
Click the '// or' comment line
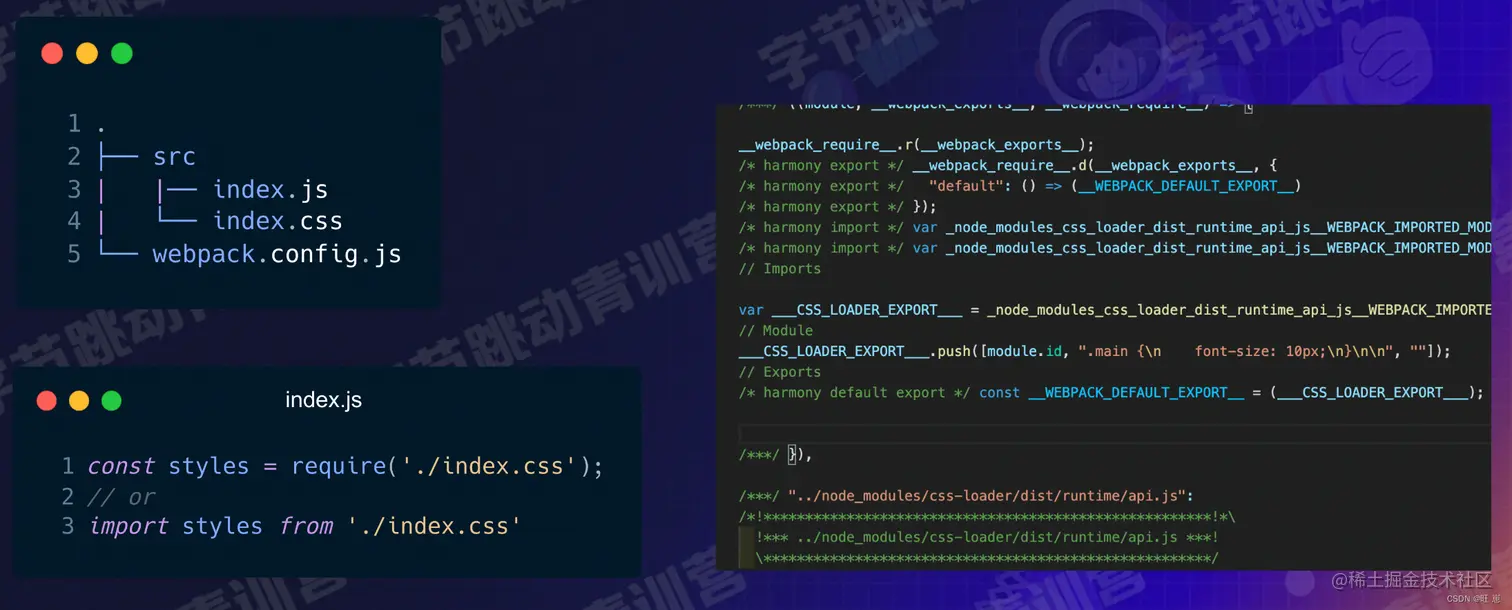[x=122, y=497]
